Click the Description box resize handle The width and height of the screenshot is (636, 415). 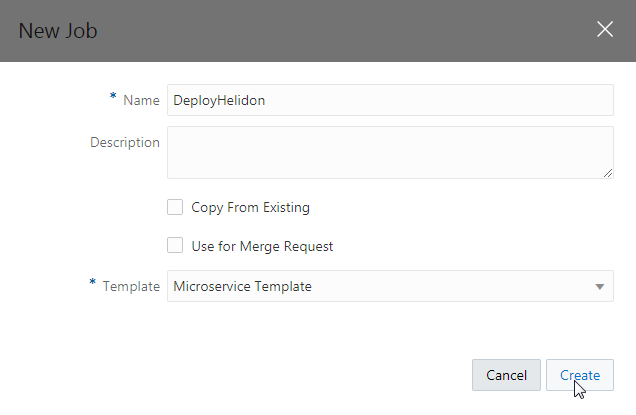tap(607, 172)
